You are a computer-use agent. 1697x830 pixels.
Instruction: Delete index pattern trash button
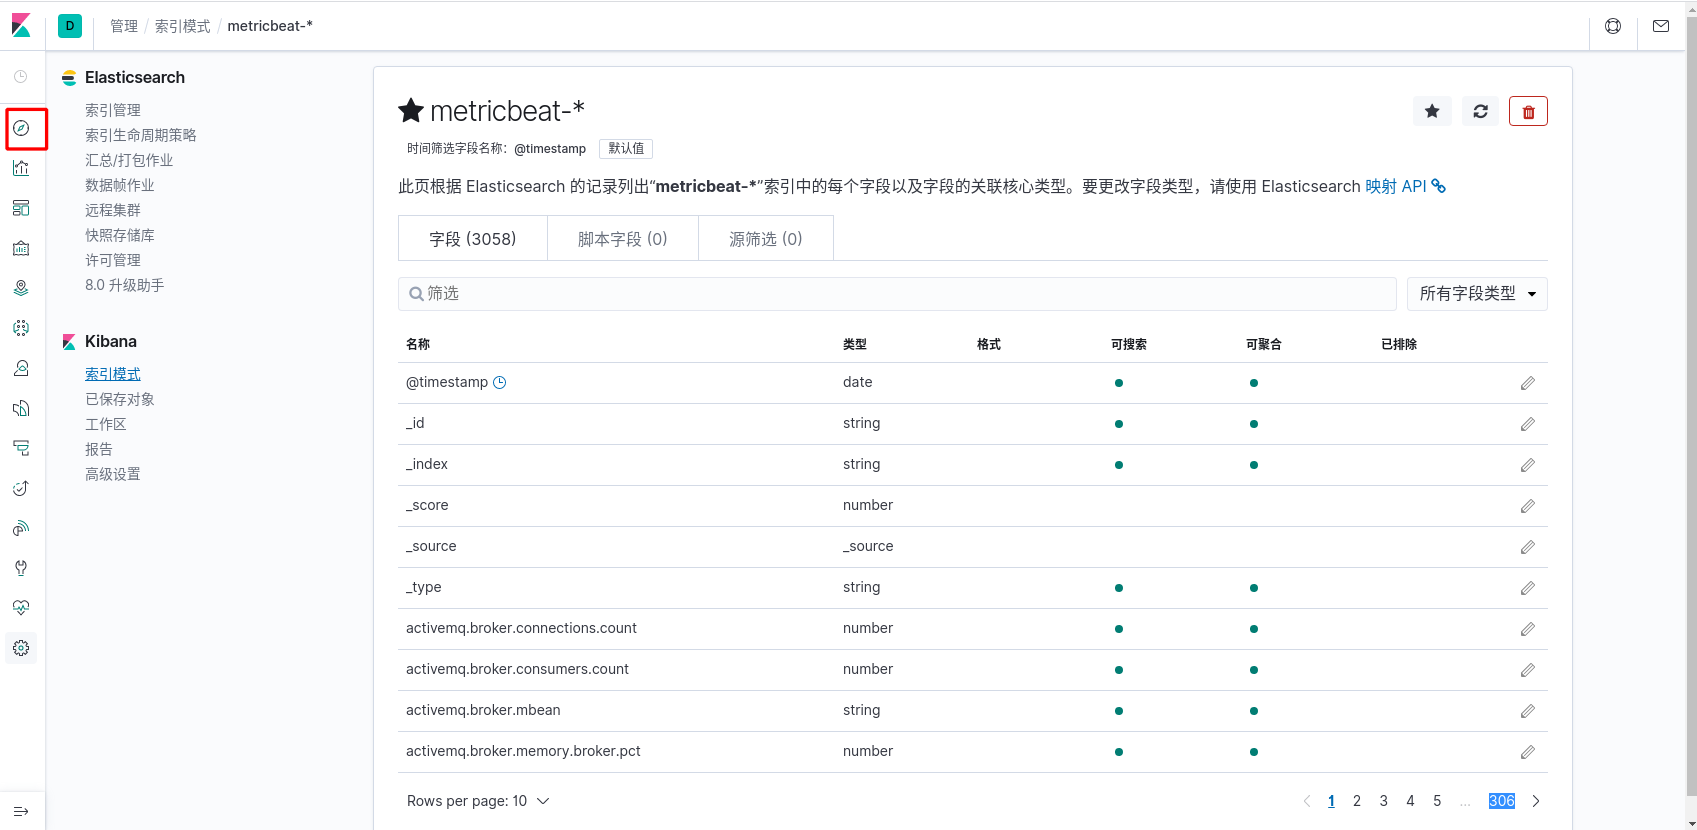tap(1528, 111)
